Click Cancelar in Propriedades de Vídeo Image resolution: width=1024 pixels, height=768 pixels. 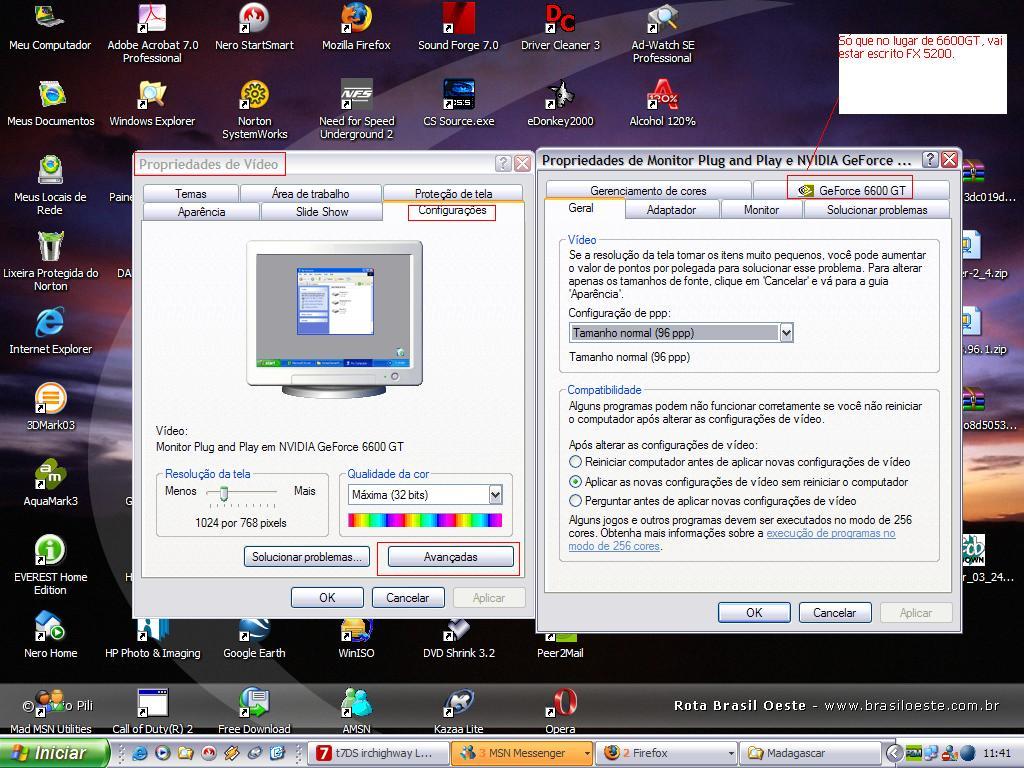(x=408, y=598)
